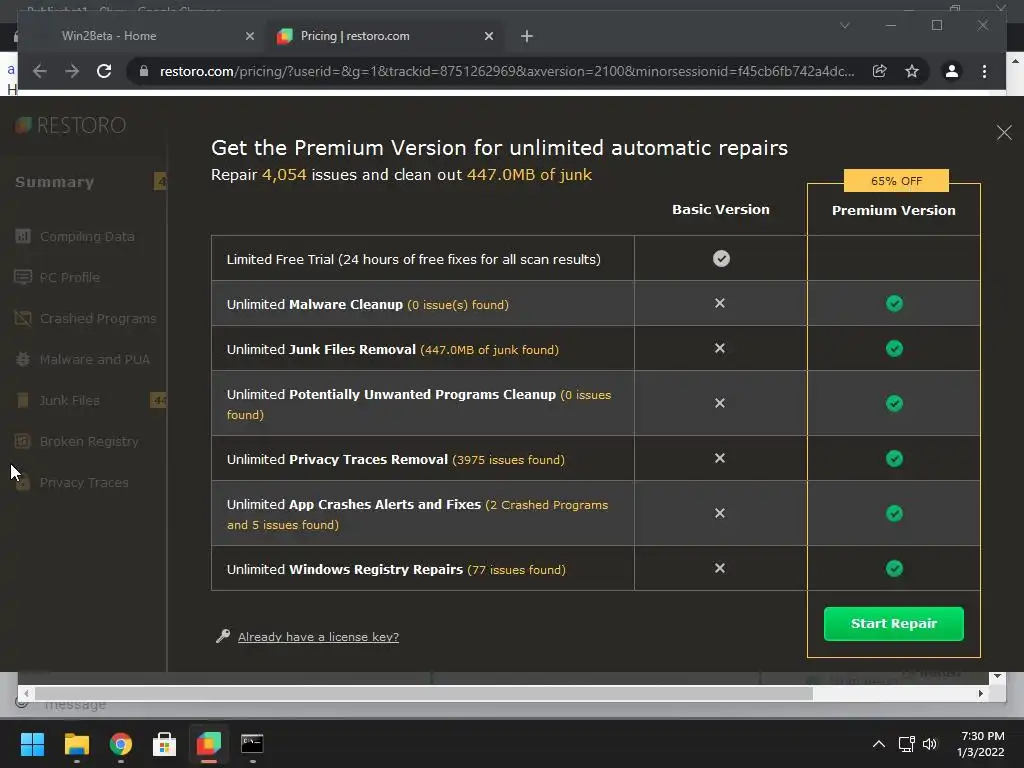Click the Basic Version column header

[x=720, y=210]
